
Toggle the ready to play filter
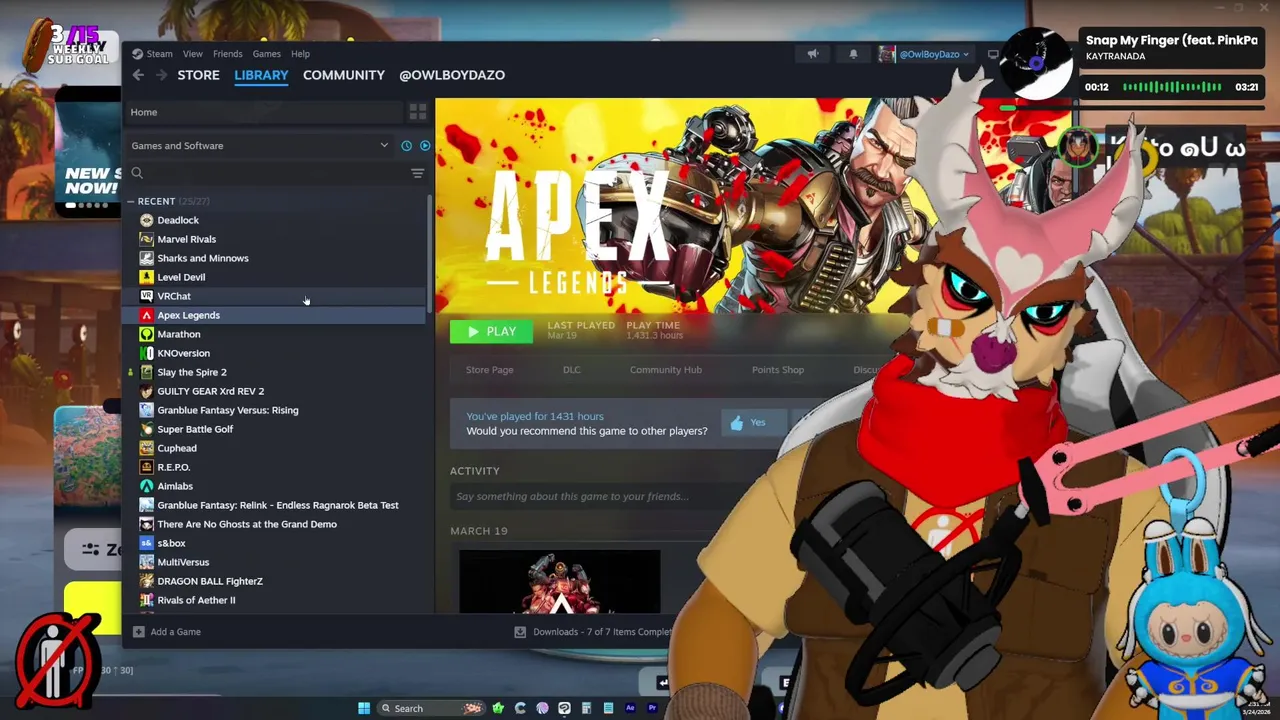[x=425, y=146]
